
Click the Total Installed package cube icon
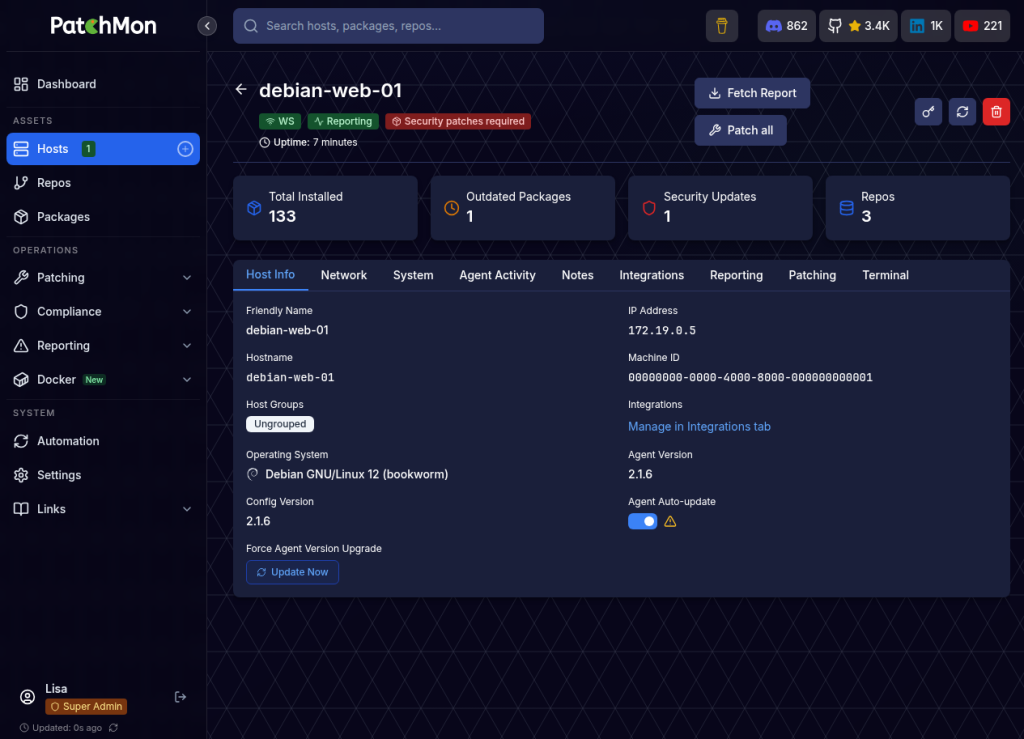click(x=254, y=208)
